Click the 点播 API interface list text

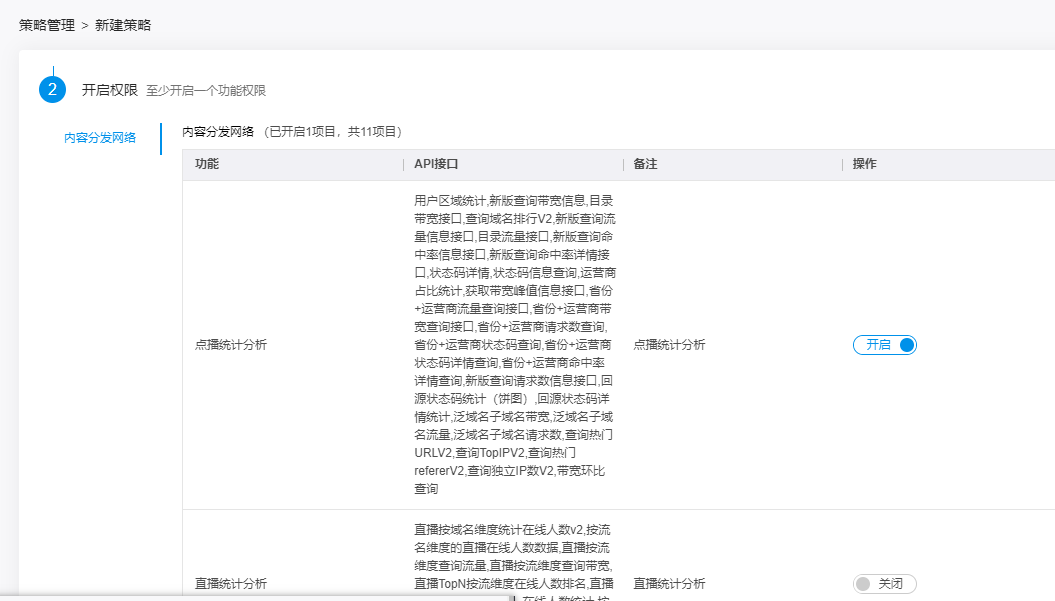click(513, 345)
